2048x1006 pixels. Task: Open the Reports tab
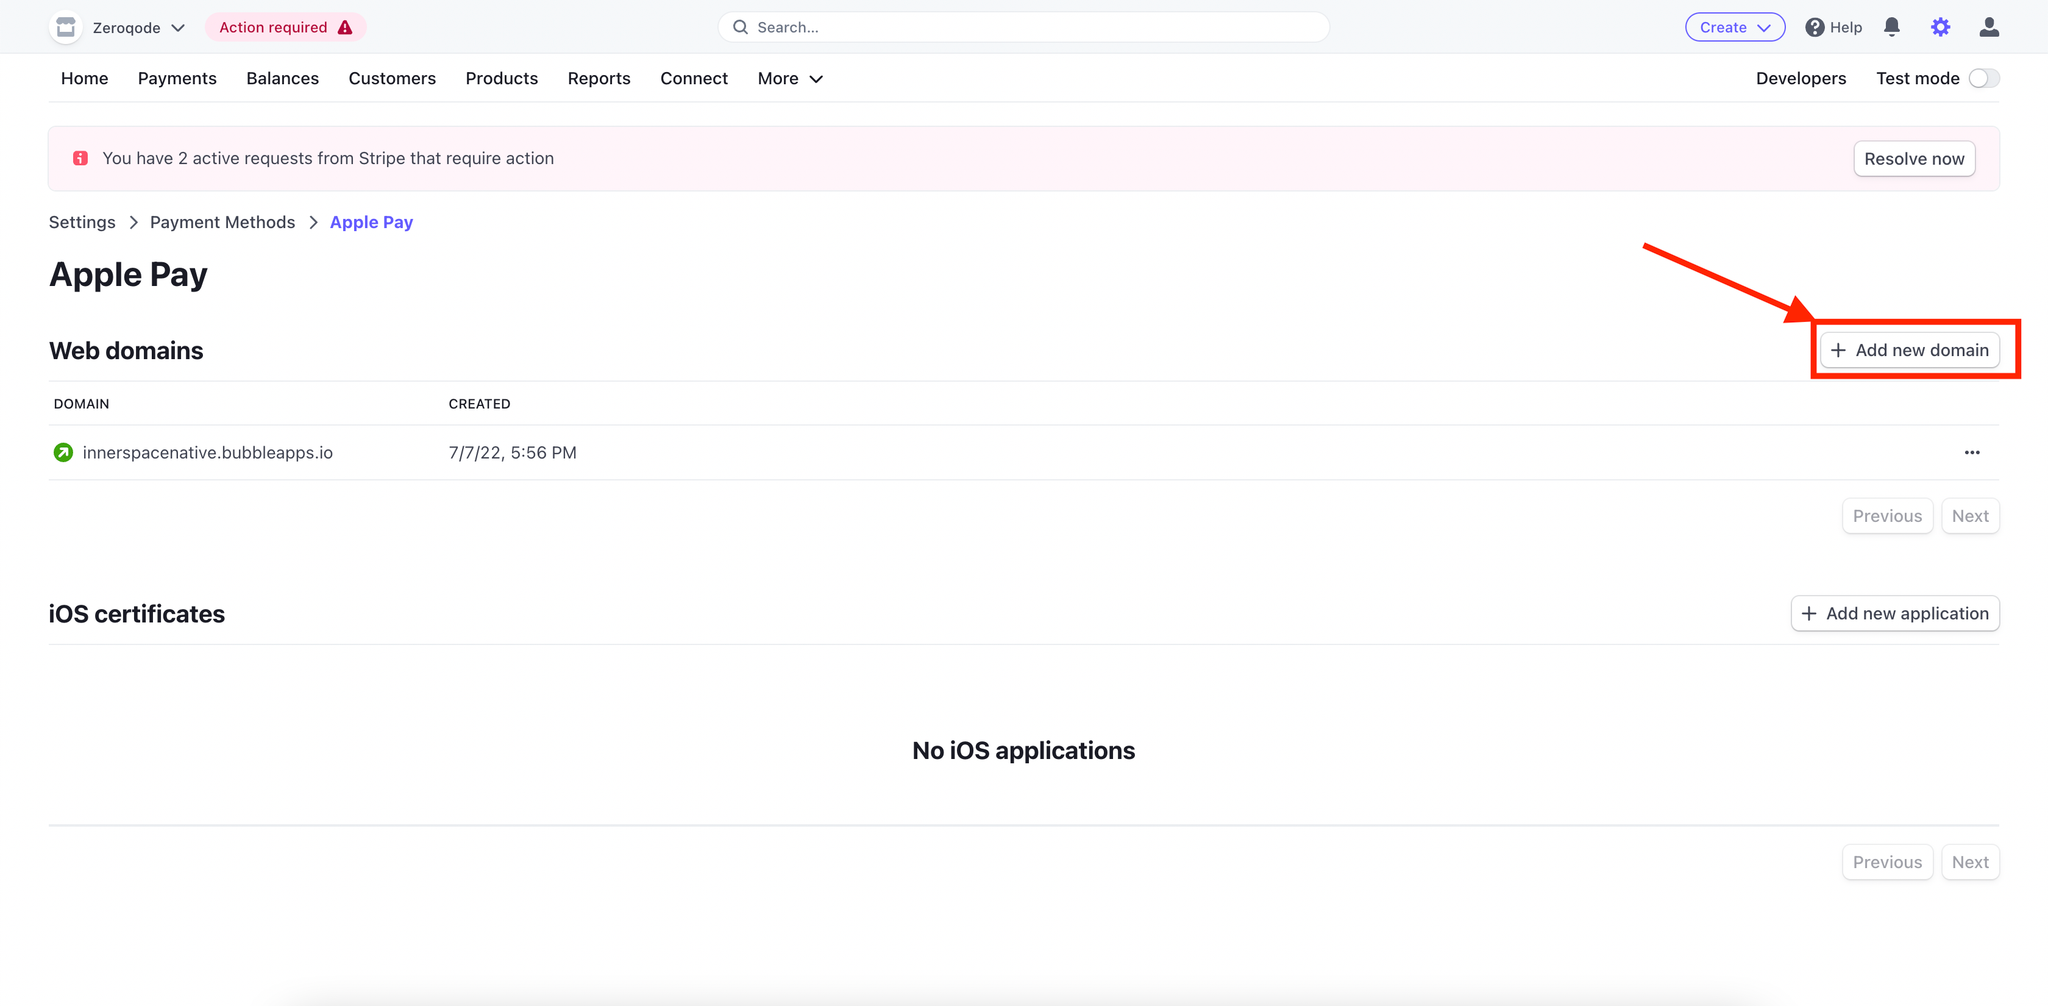tap(599, 78)
